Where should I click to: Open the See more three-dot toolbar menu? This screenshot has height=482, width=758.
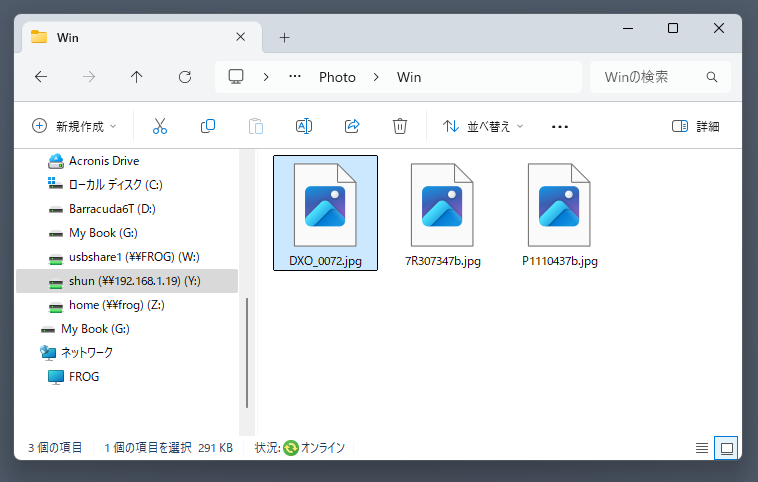[560, 127]
